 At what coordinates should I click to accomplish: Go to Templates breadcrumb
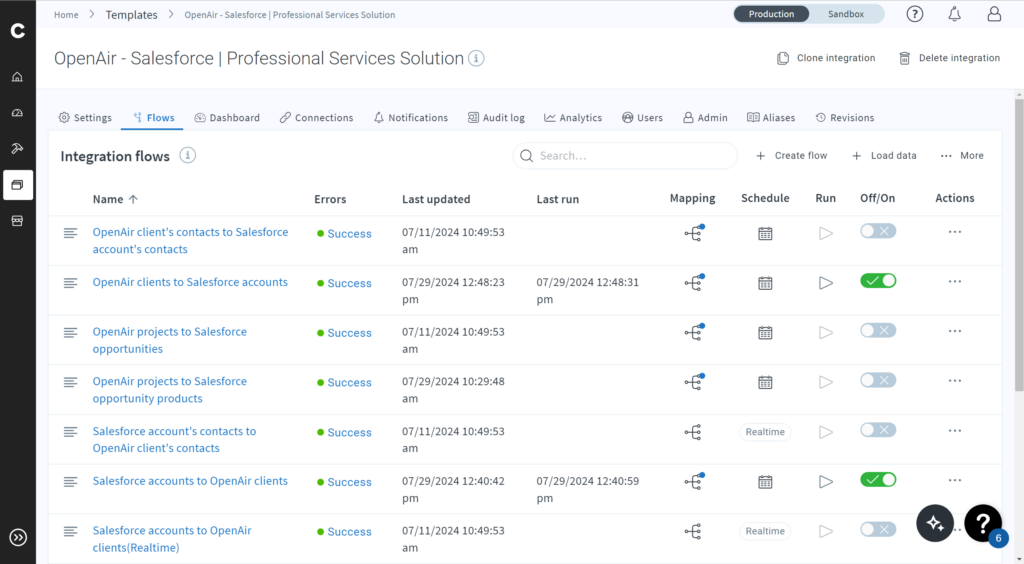click(131, 14)
